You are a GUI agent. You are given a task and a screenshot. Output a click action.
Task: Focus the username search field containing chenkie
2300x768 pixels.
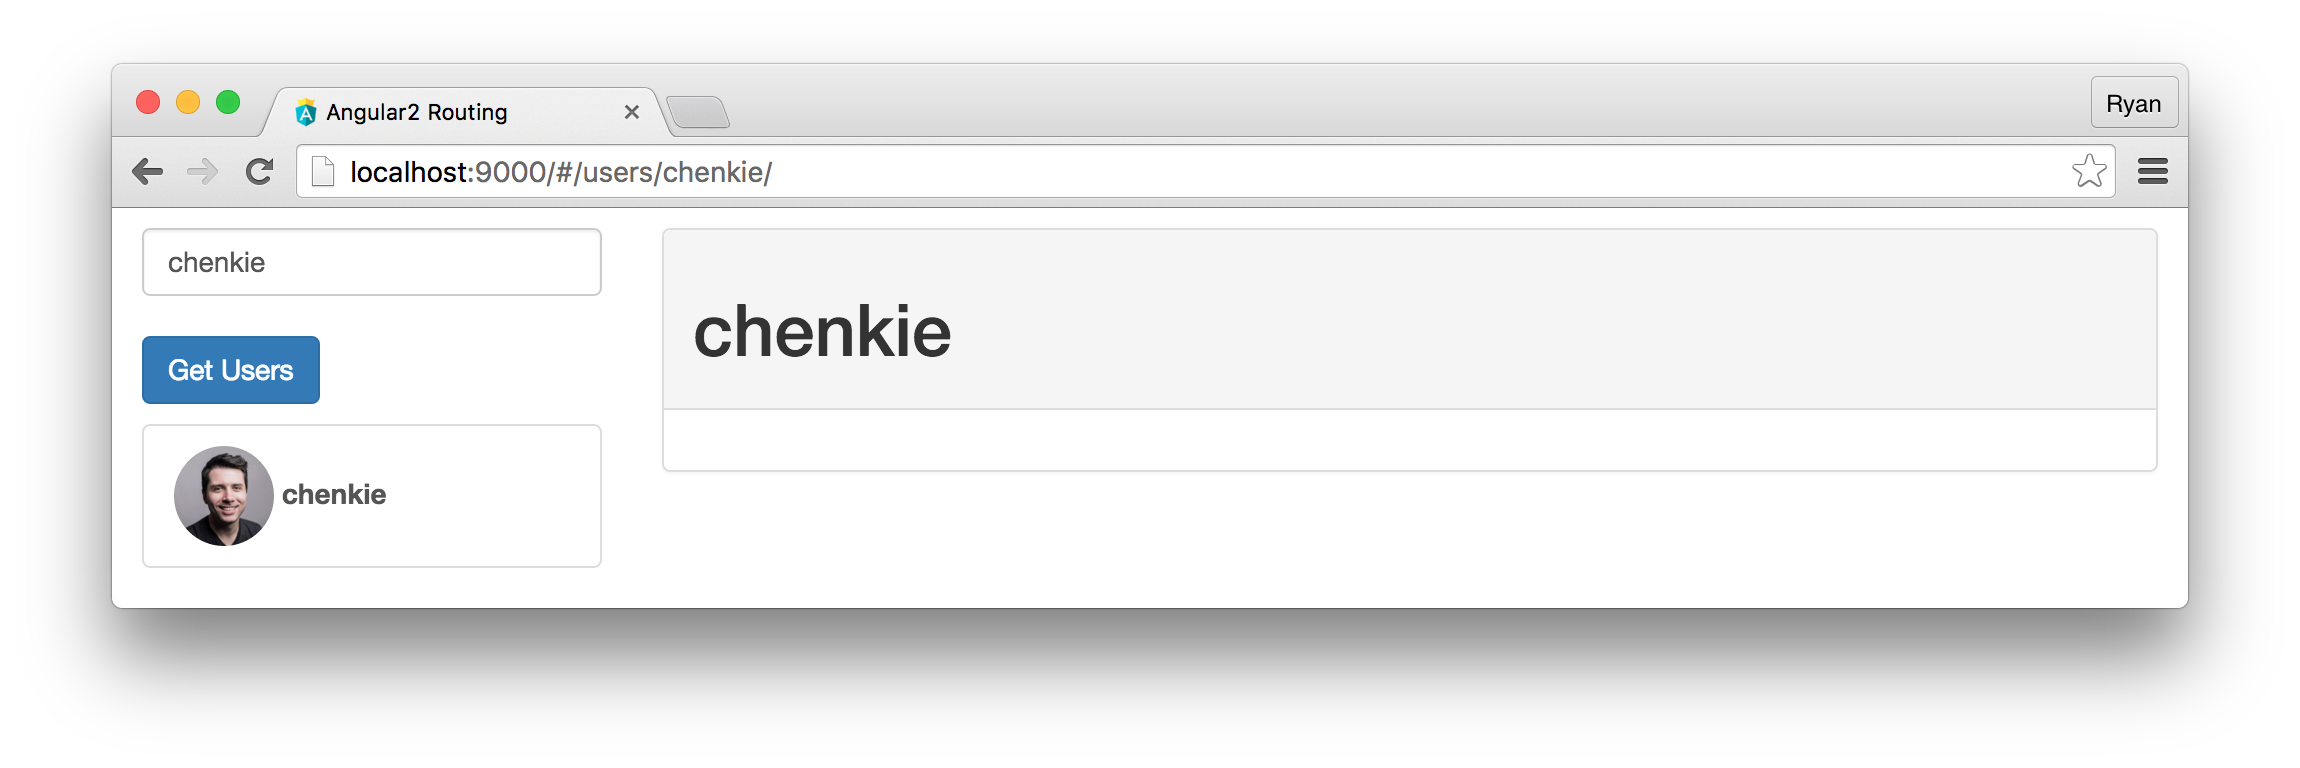click(372, 262)
